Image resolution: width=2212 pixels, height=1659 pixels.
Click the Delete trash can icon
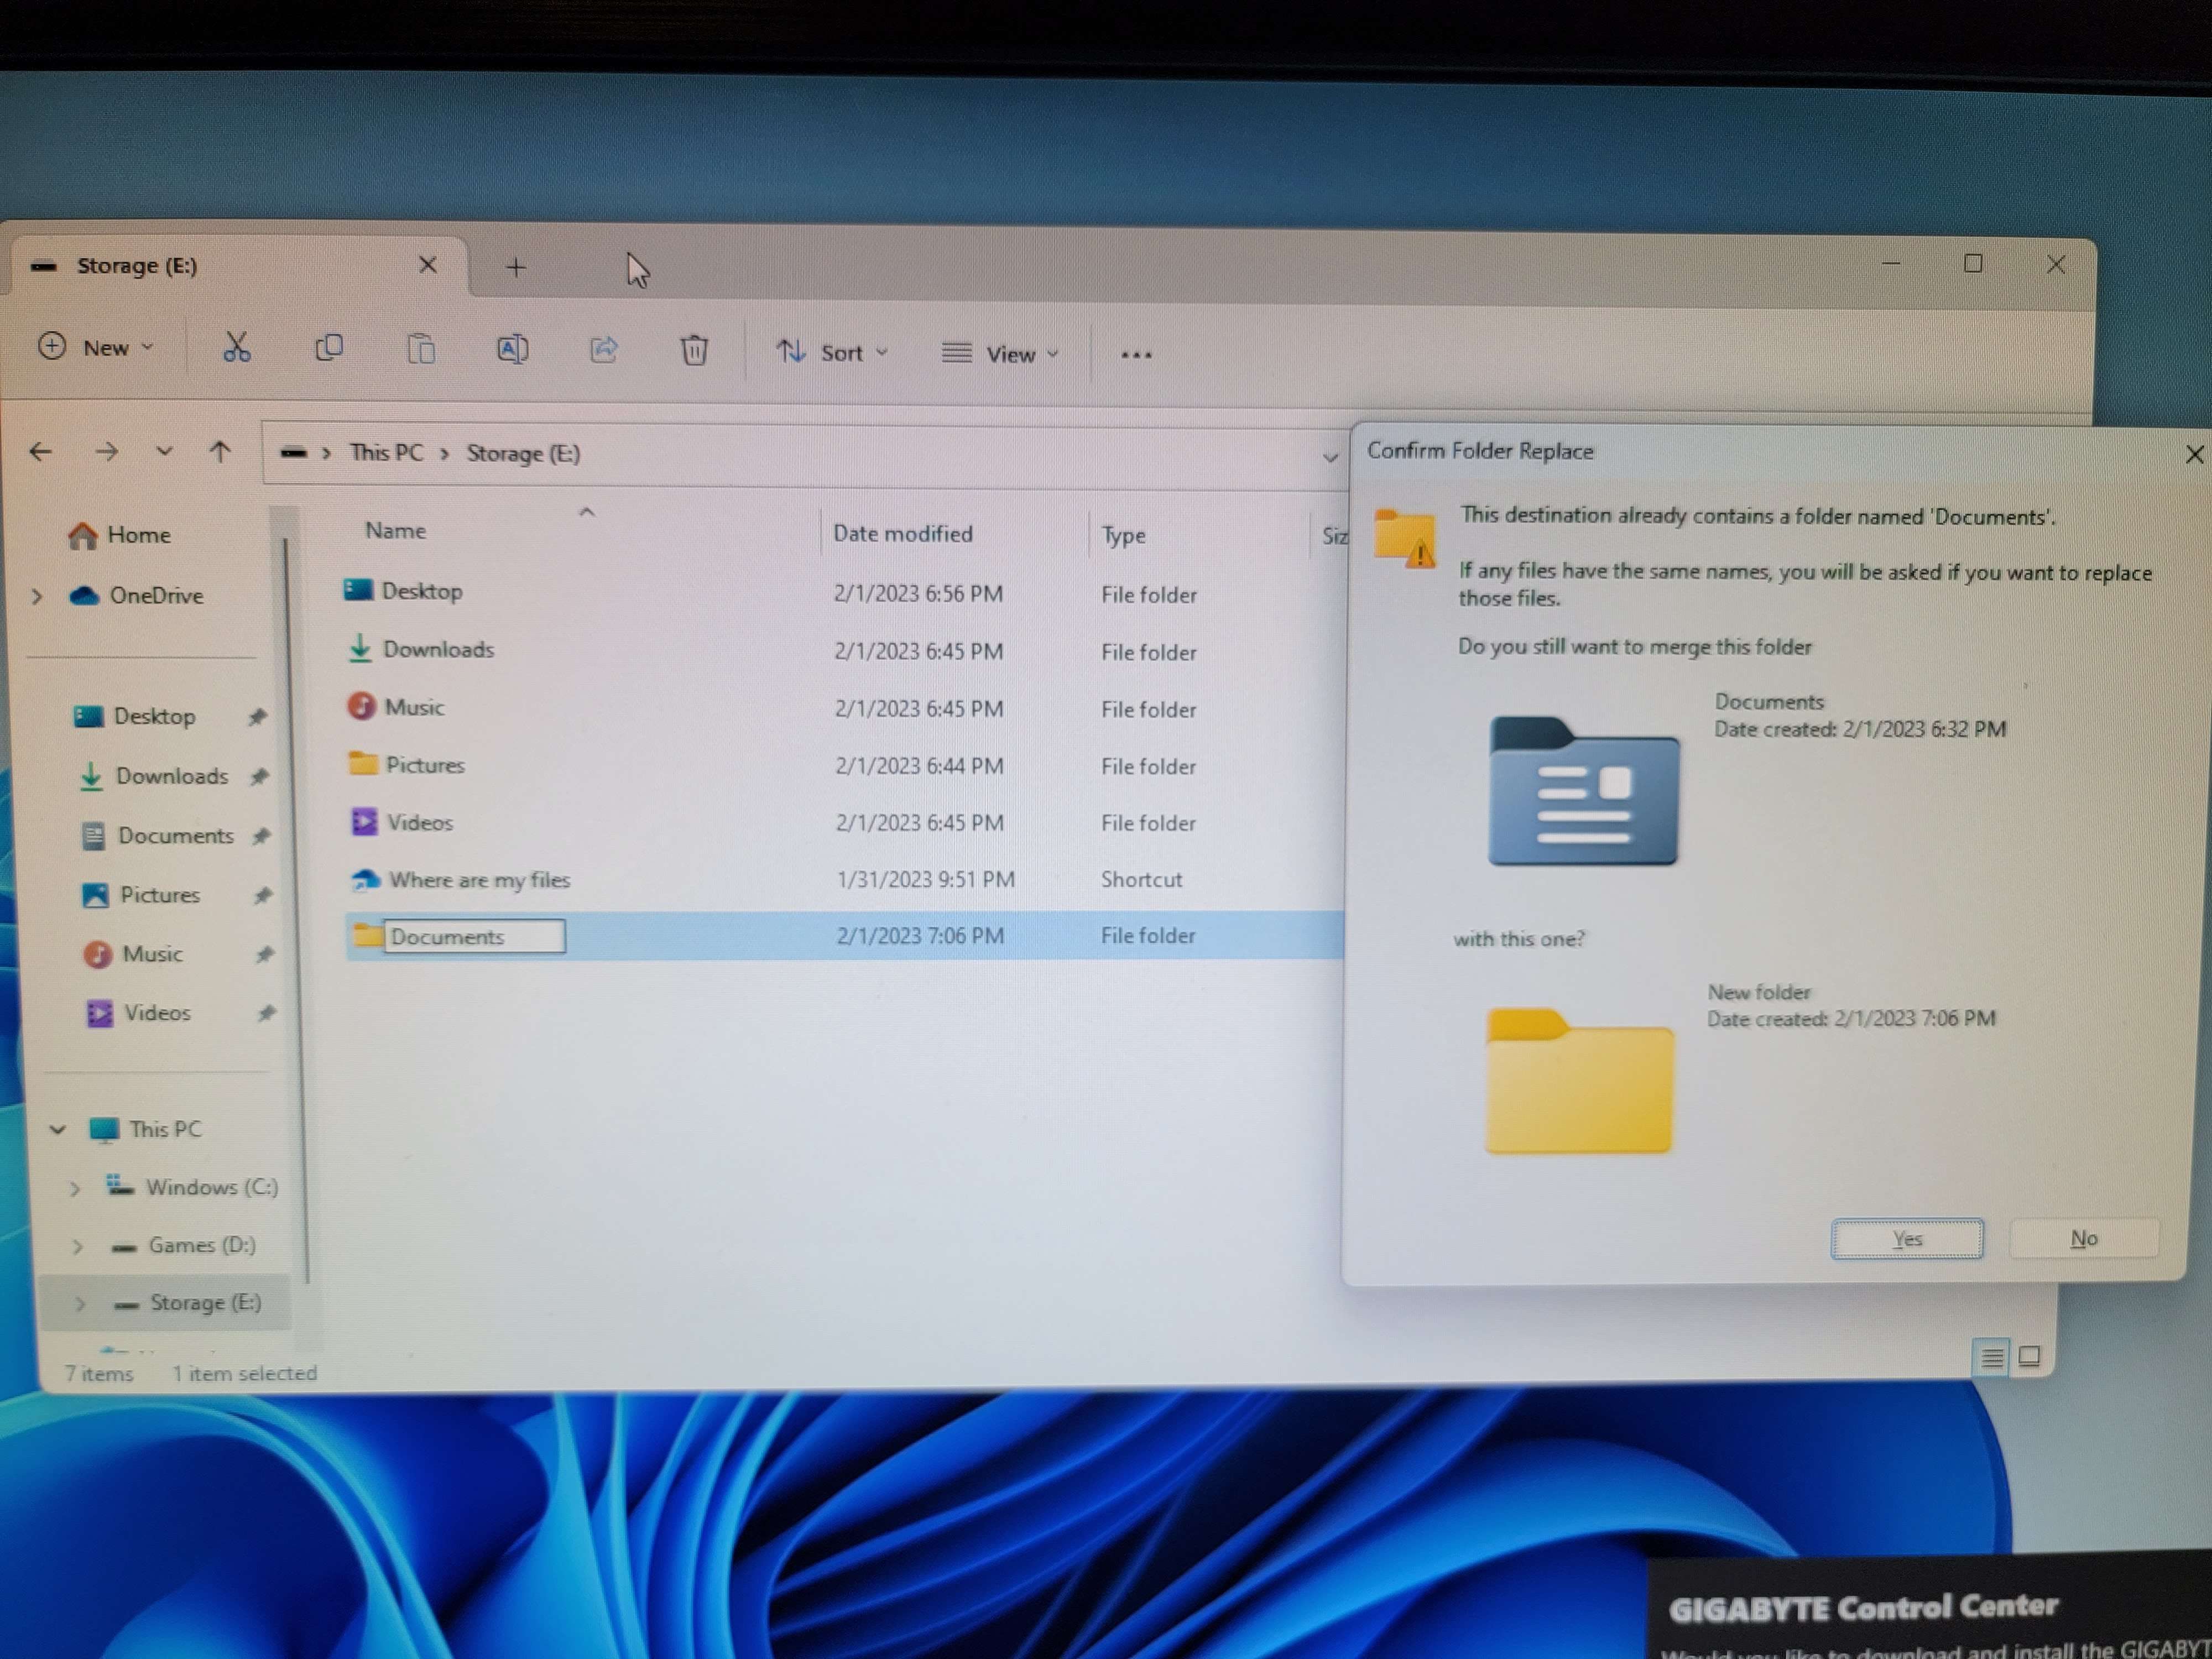694,350
